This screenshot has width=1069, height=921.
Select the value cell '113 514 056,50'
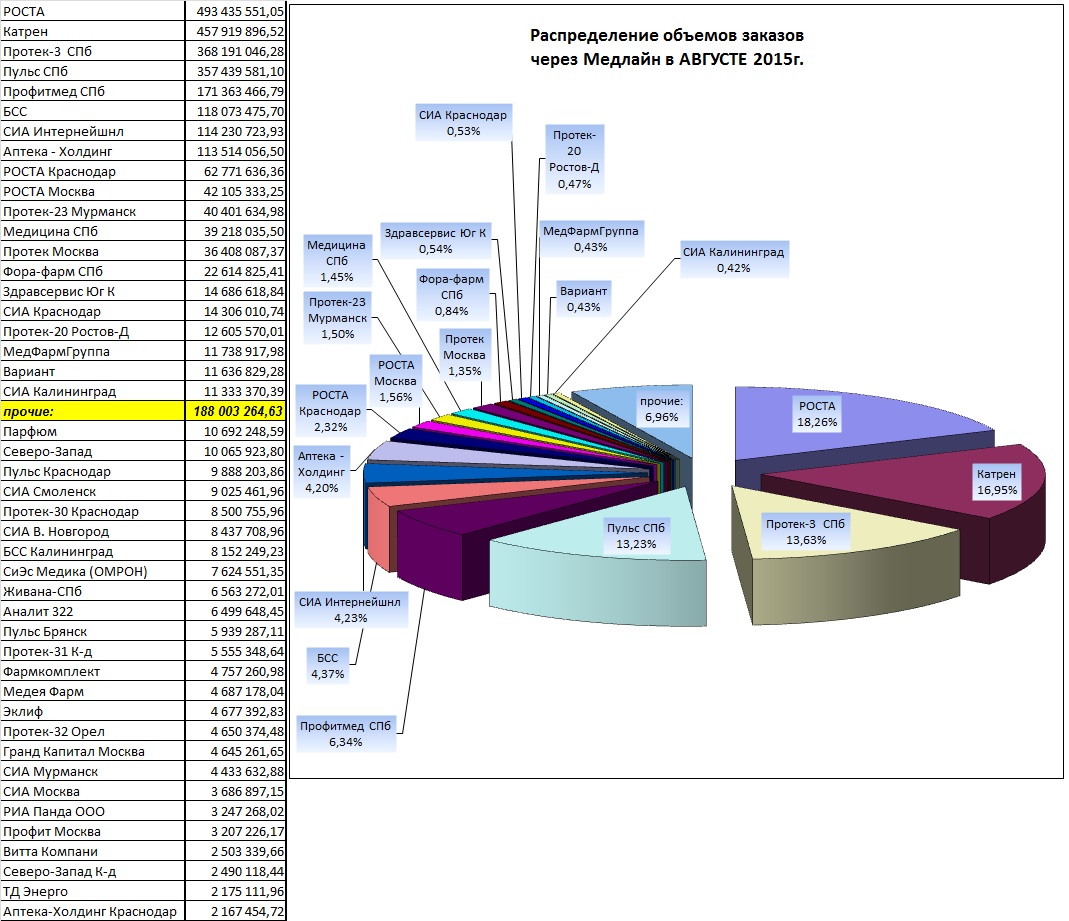(x=235, y=151)
